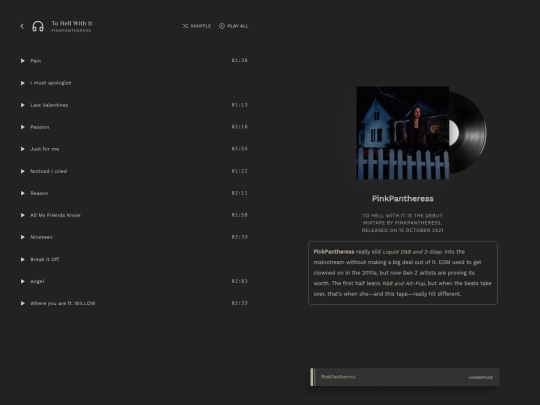Play the track Nineteen

[x=23, y=237]
